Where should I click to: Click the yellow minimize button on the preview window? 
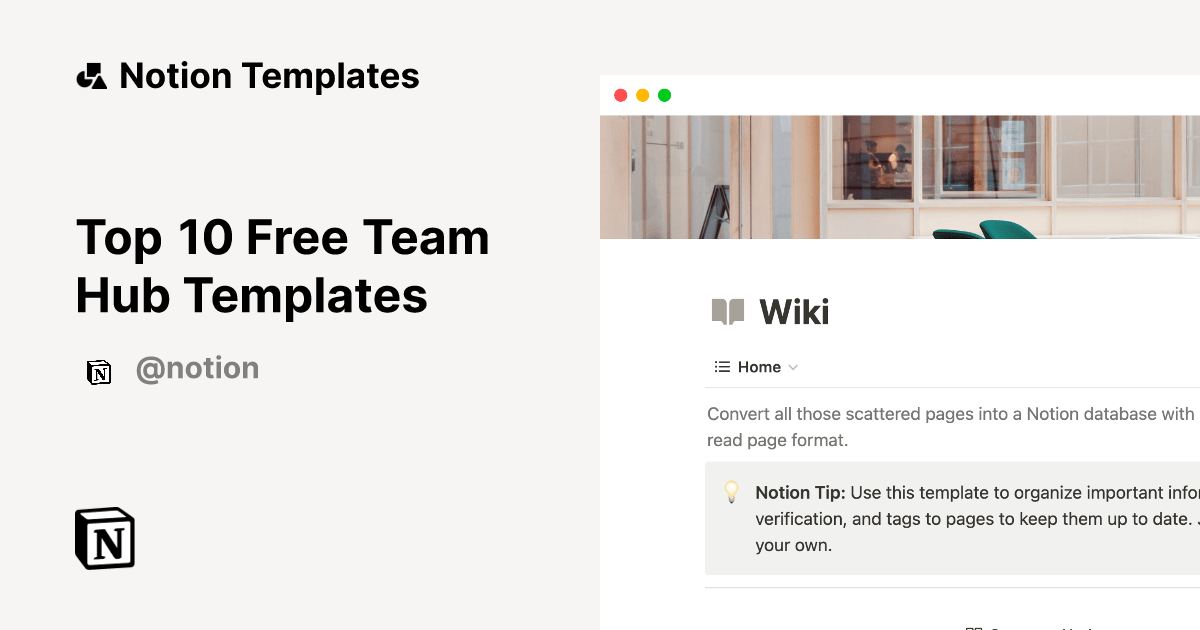(642, 95)
